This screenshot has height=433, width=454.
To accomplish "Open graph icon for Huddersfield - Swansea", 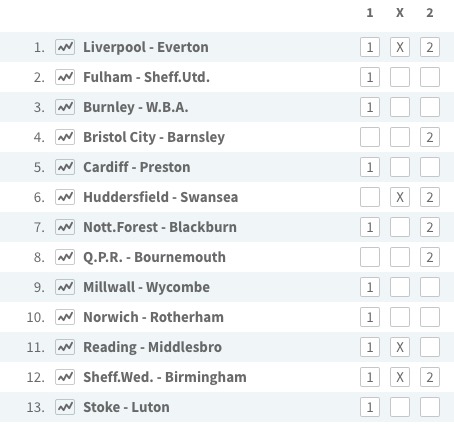I will tap(65, 197).
